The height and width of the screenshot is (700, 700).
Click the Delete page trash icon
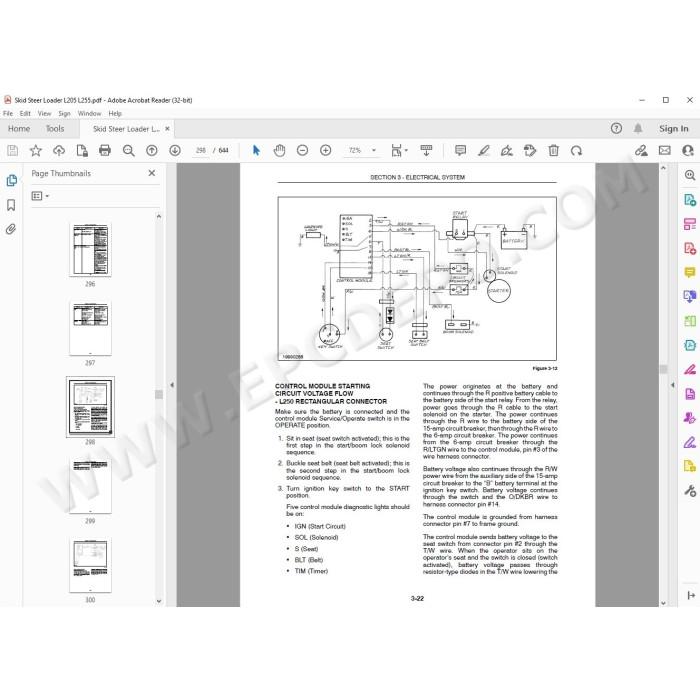coord(554,150)
